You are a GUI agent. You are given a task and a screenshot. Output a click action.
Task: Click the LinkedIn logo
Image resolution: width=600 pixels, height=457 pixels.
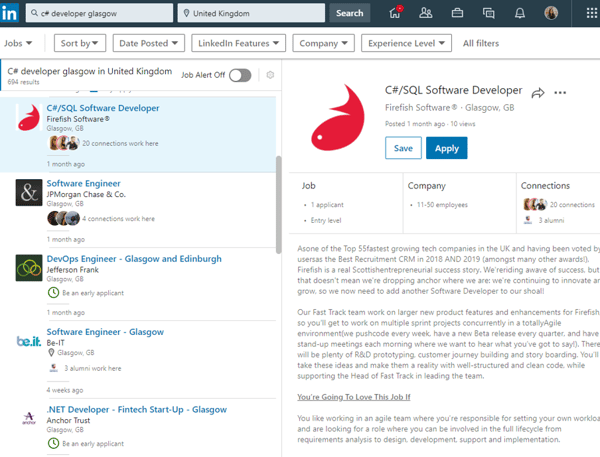pyautogui.click(x=9, y=13)
